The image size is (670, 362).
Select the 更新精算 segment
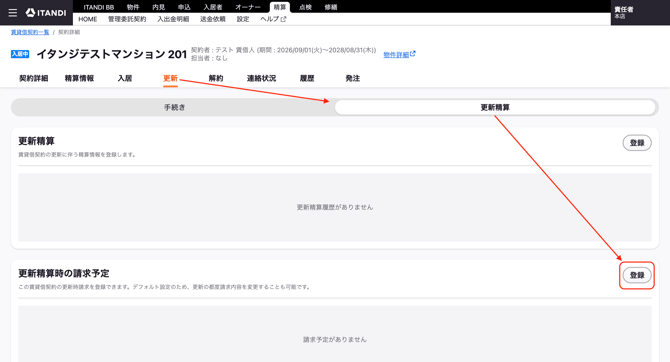point(495,107)
